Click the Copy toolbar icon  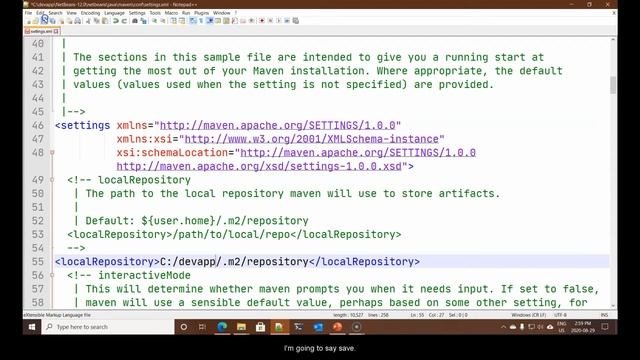pyautogui.click(x=97, y=20)
